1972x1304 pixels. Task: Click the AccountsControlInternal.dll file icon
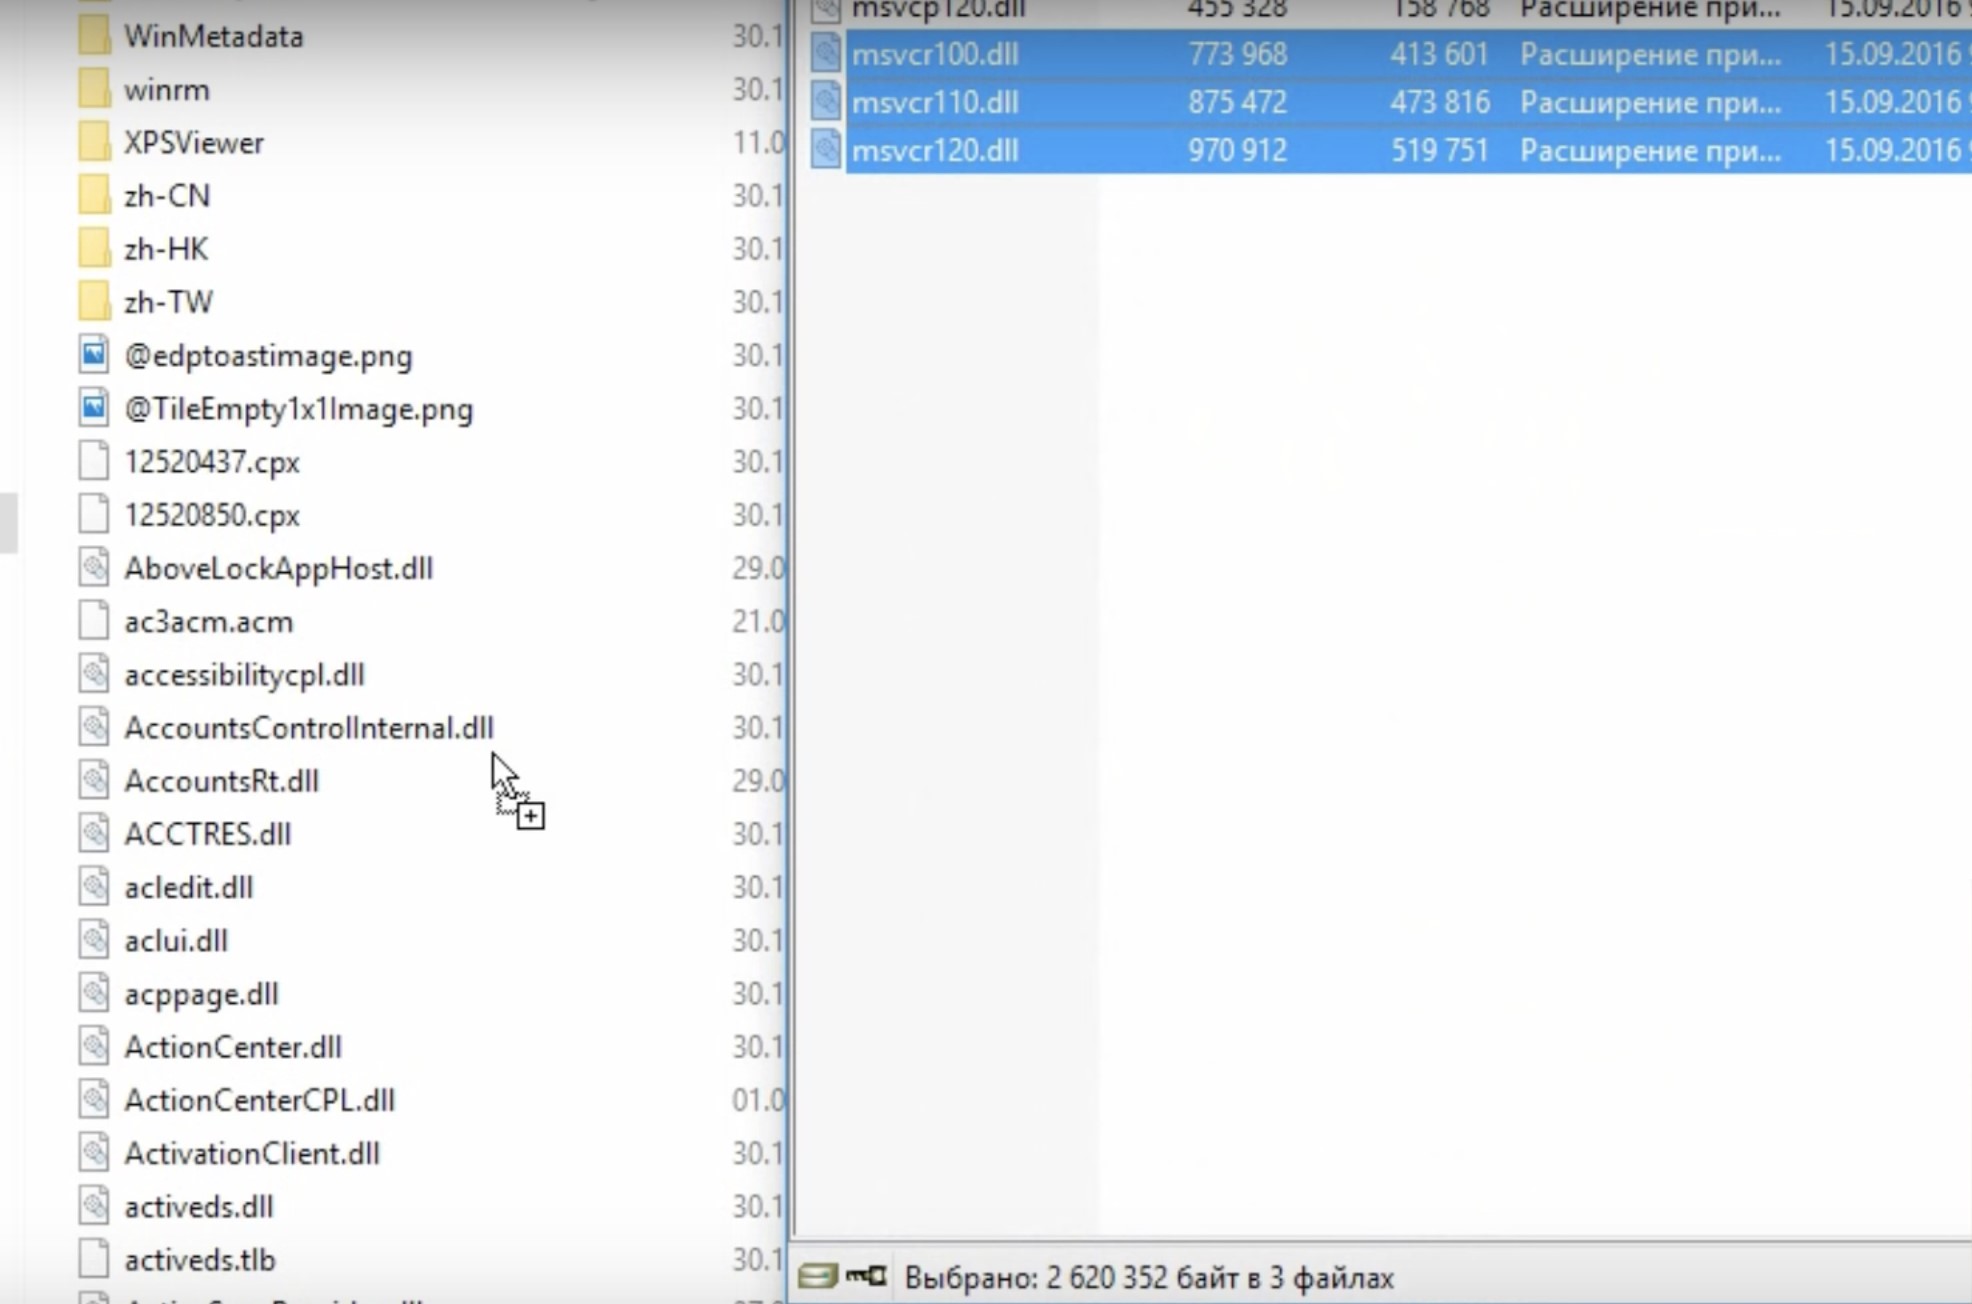pos(94,728)
